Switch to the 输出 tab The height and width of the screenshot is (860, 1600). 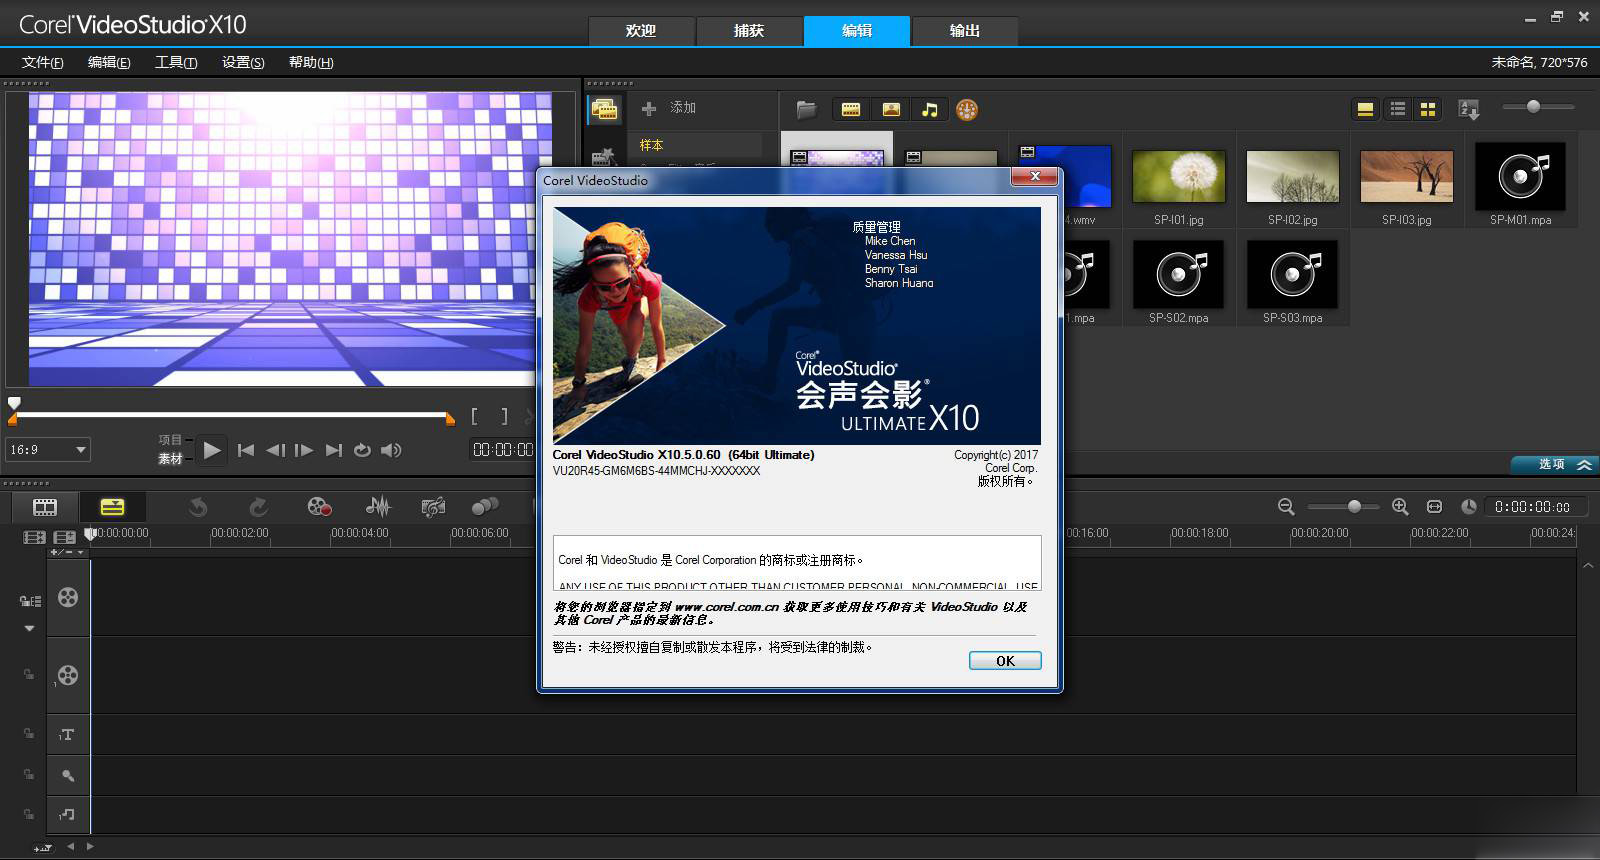pos(965,31)
